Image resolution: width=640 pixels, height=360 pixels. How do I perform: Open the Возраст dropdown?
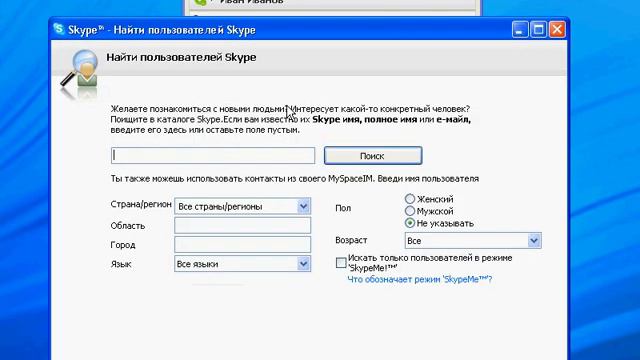click(x=473, y=240)
